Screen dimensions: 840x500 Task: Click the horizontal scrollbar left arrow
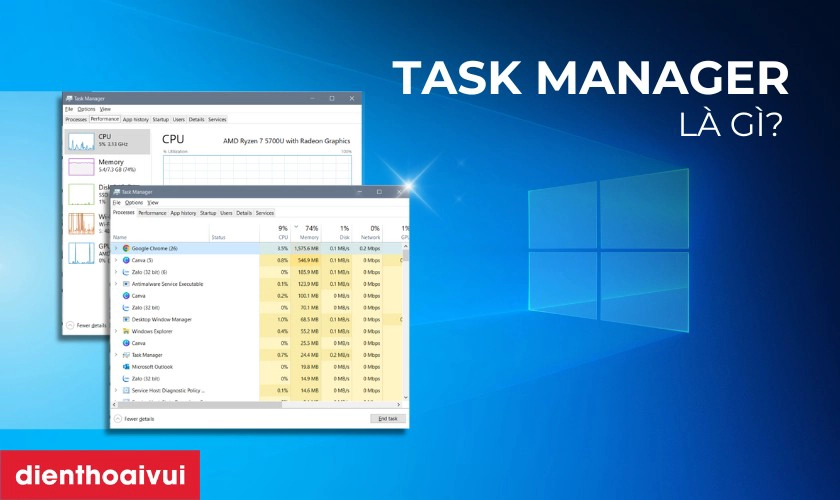click(x=114, y=405)
